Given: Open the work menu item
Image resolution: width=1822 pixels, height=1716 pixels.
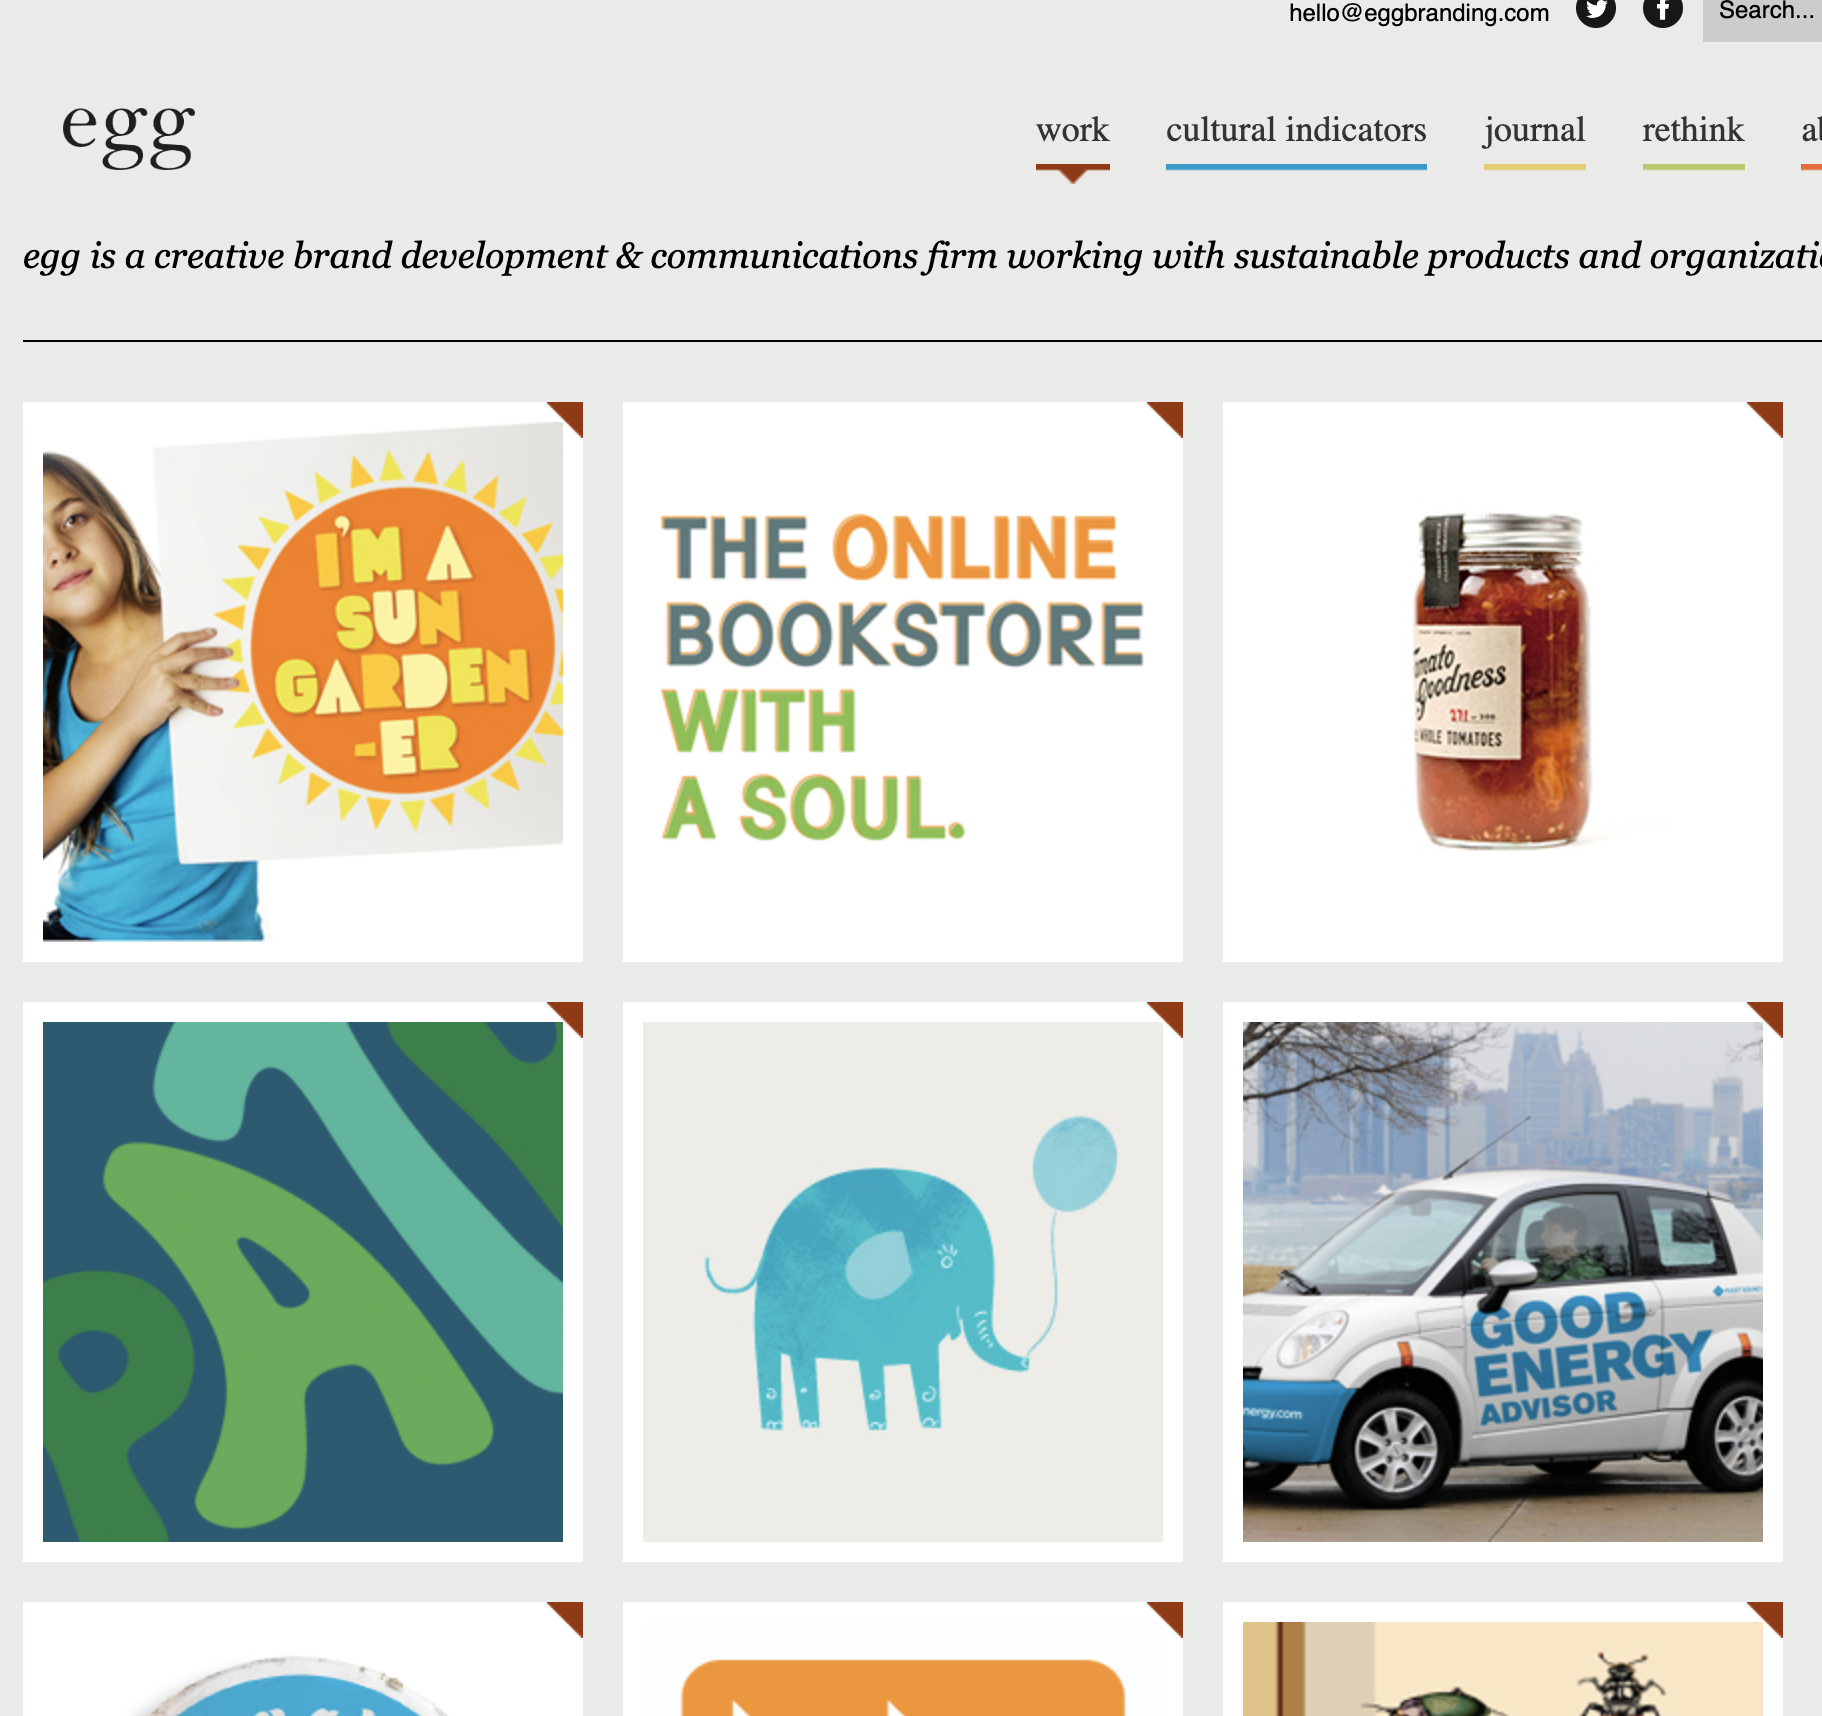Looking at the screenshot, I should pos(1072,130).
